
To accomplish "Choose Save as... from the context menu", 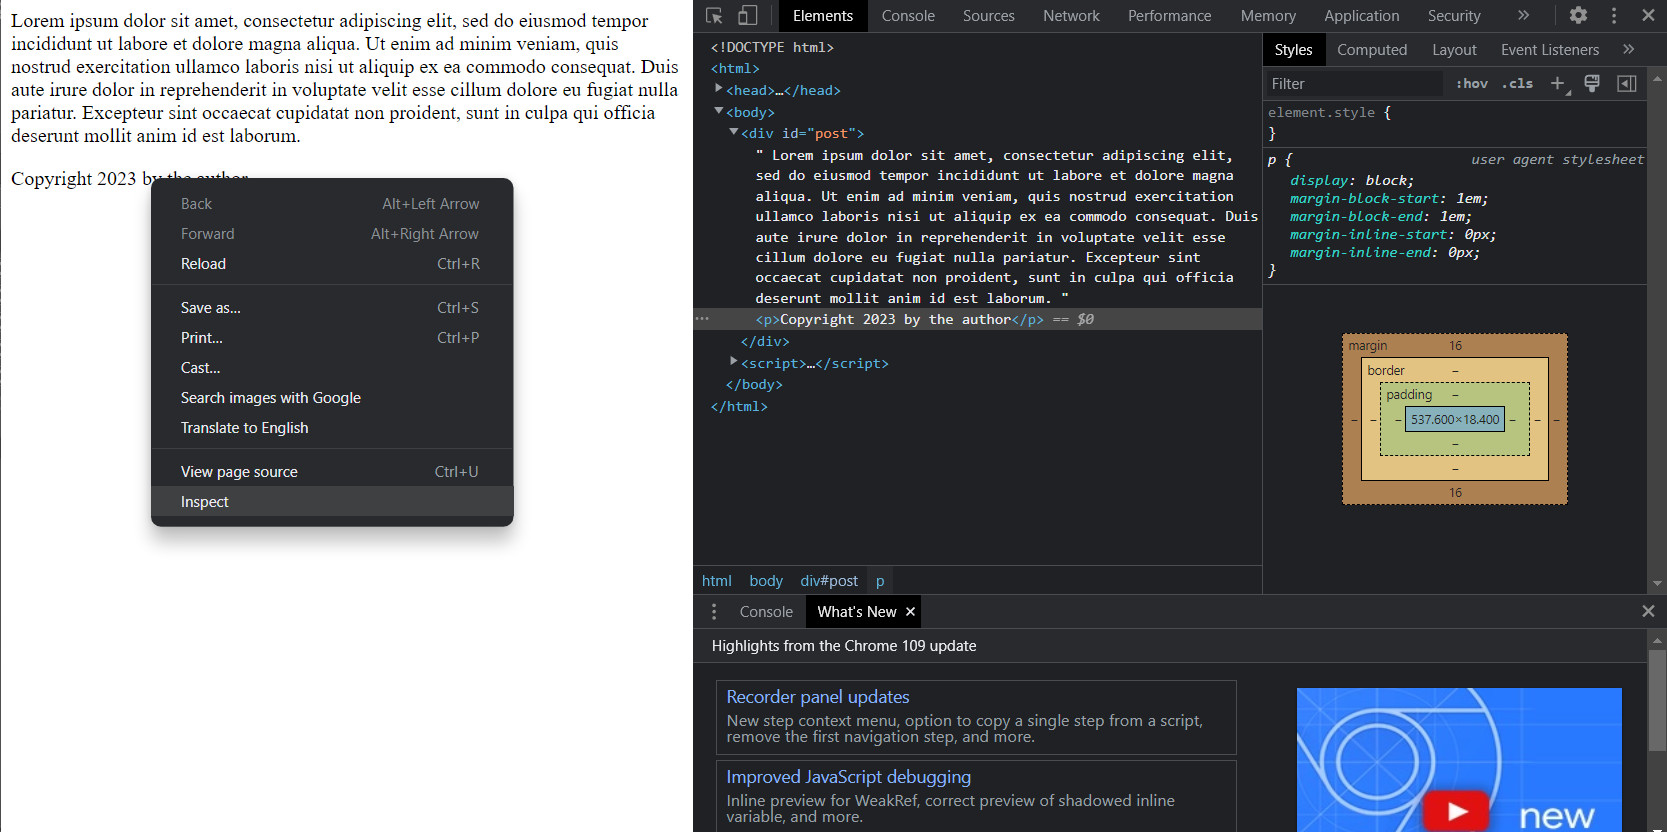I will [332, 307].
